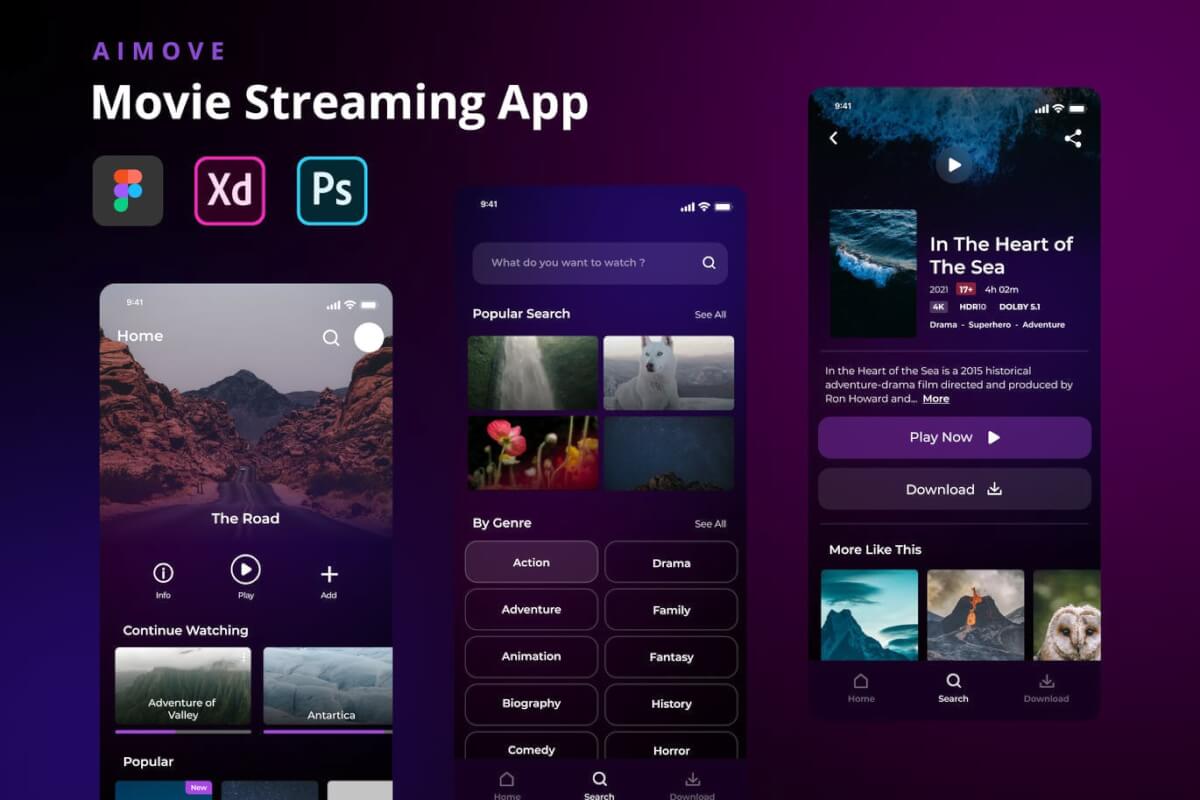Switch to Home tab on detail screen
1200x800 pixels.
click(x=861, y=688)
